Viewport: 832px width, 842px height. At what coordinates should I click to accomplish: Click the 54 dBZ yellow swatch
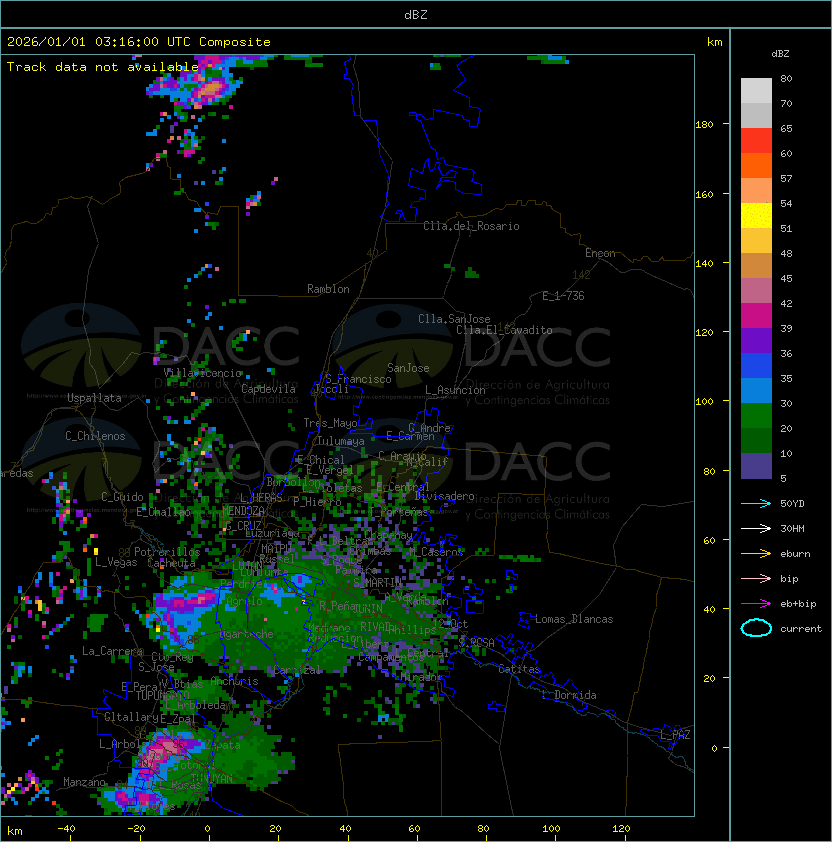[x=756, y=216]
